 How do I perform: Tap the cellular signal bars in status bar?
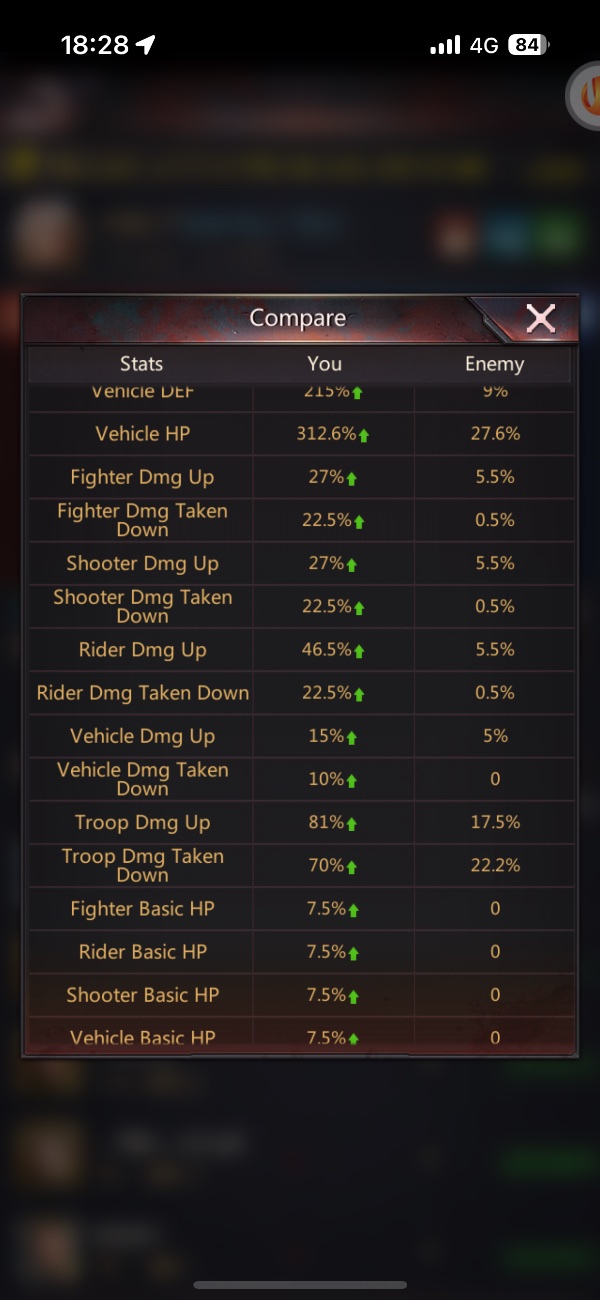click(444, 45)
